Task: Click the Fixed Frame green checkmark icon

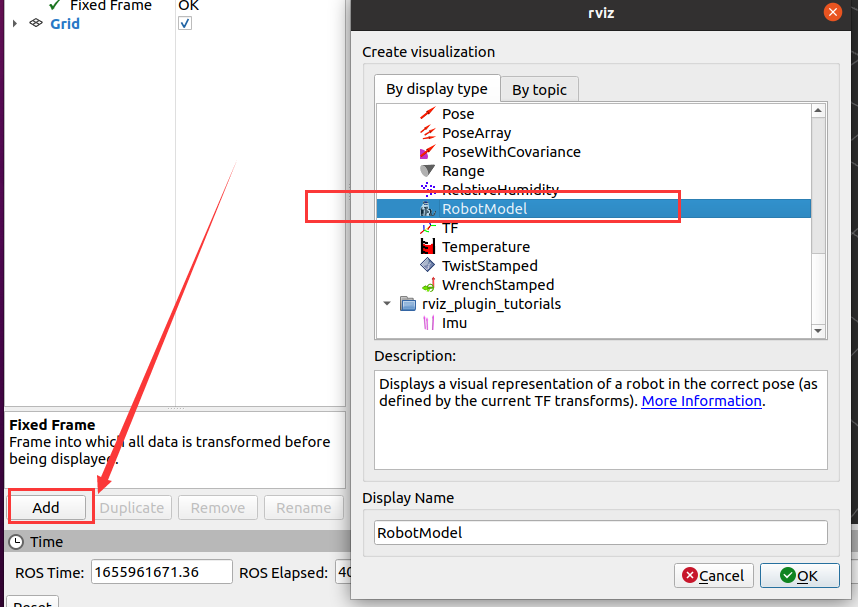Action: click(54, 5)
